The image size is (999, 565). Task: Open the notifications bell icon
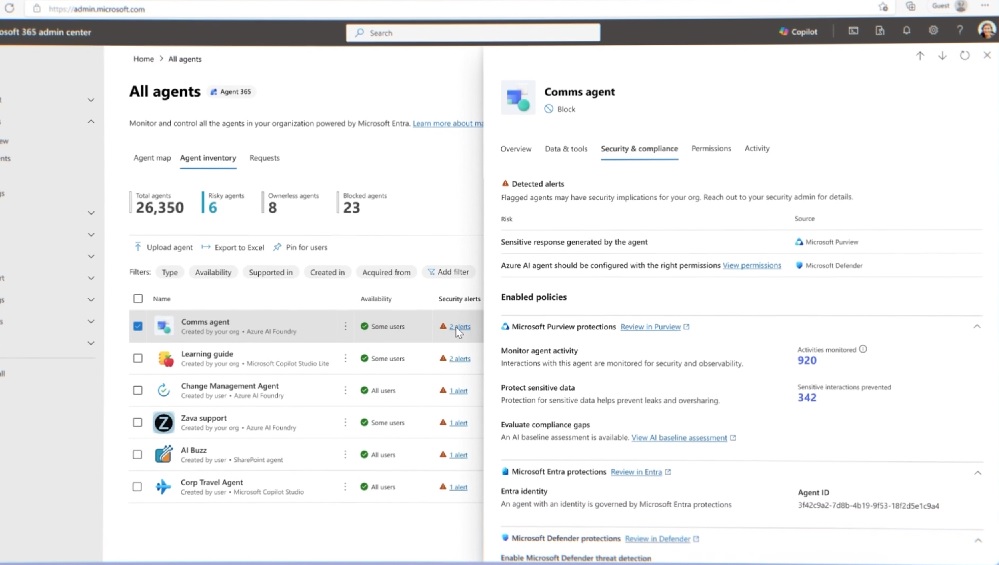point(907,31)
